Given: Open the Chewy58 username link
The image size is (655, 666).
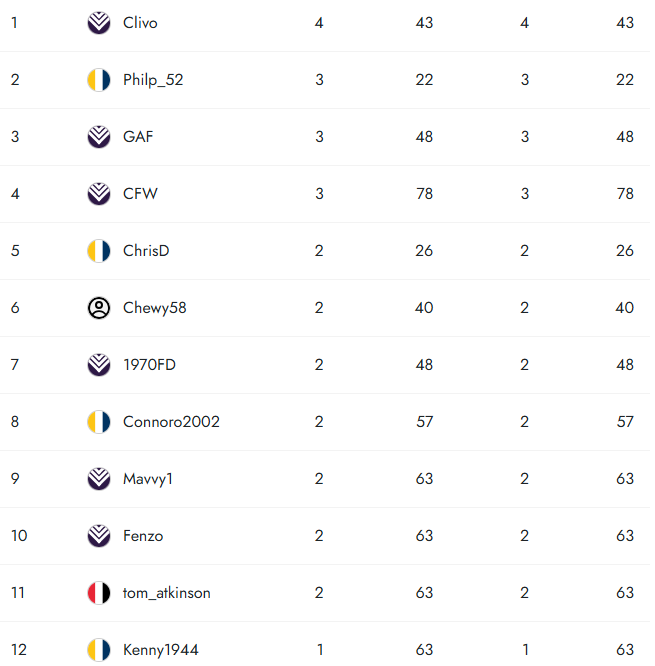Looking at the screenshot, I should [x=154, y=308].
